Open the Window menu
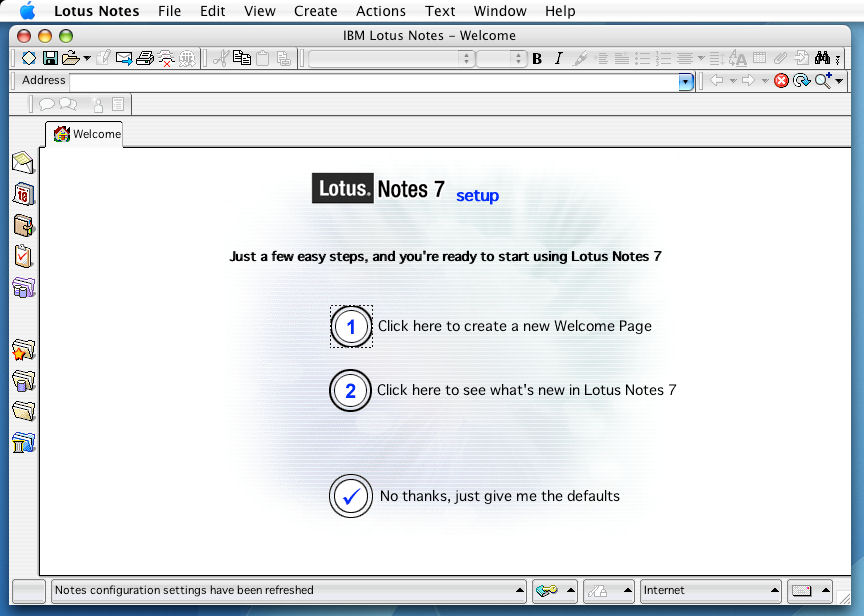Screen dimensions: 864x616 pos(500,11)
